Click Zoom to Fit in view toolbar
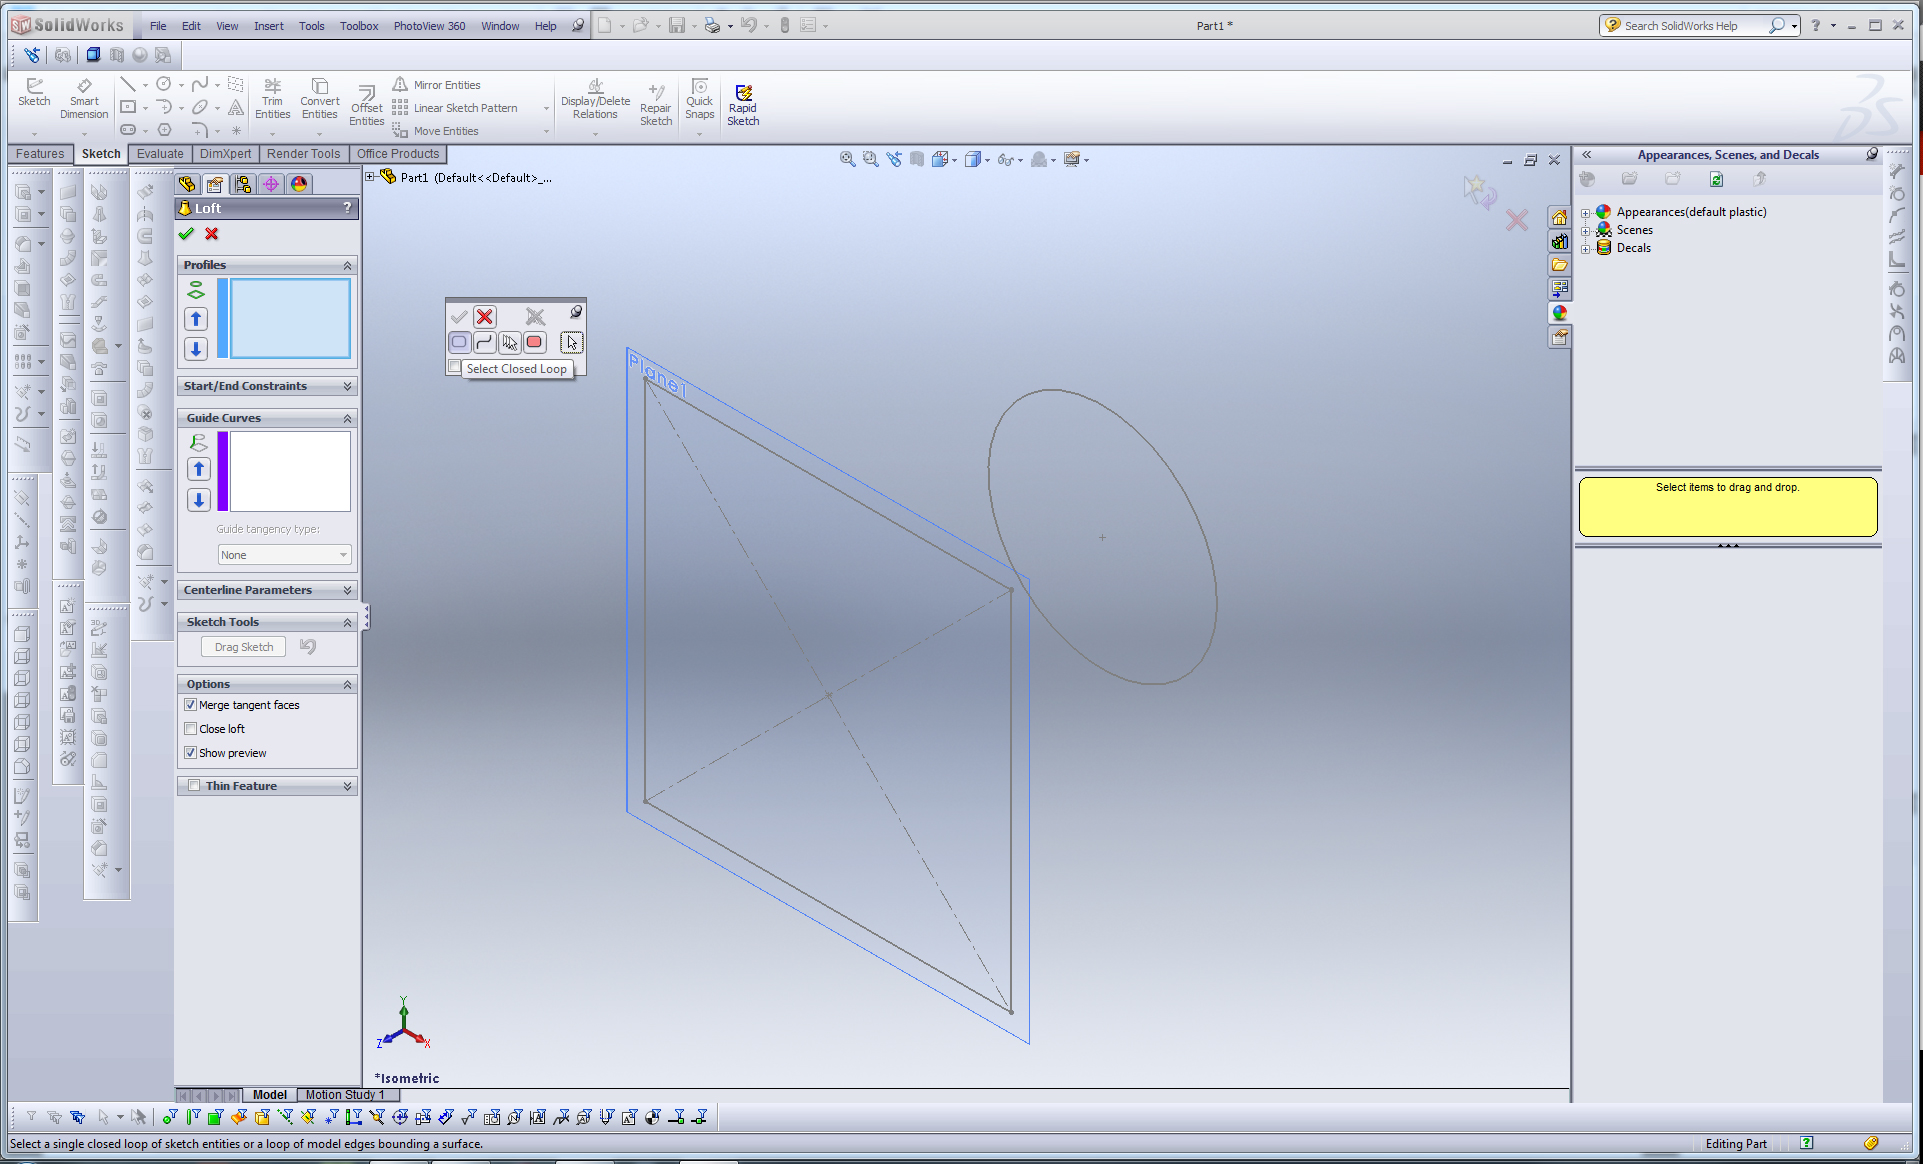 [848, 159]
